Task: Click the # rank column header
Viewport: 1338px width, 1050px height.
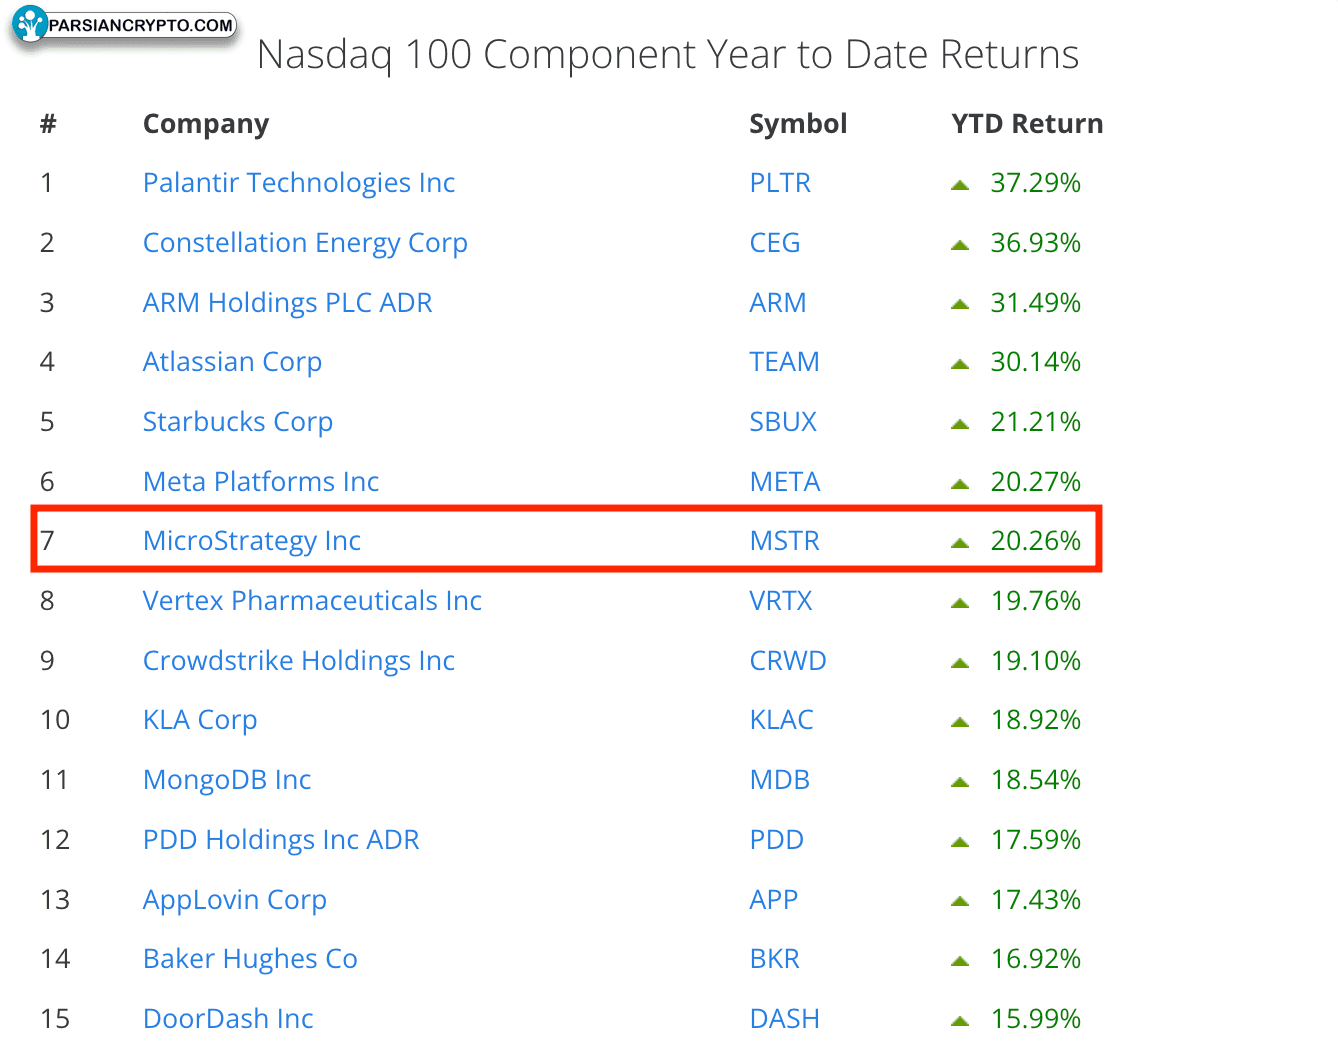Action: (48, 124)
